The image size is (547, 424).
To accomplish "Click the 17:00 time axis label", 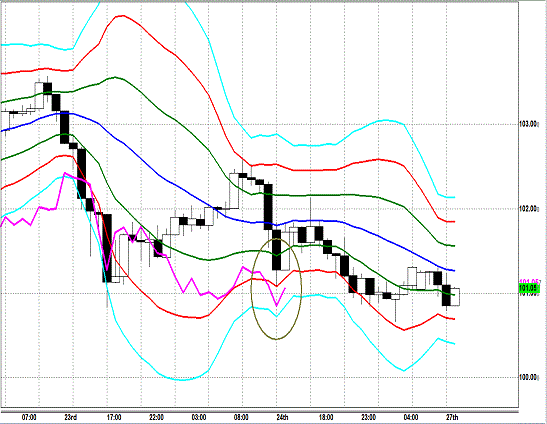I will coord(114,417).
